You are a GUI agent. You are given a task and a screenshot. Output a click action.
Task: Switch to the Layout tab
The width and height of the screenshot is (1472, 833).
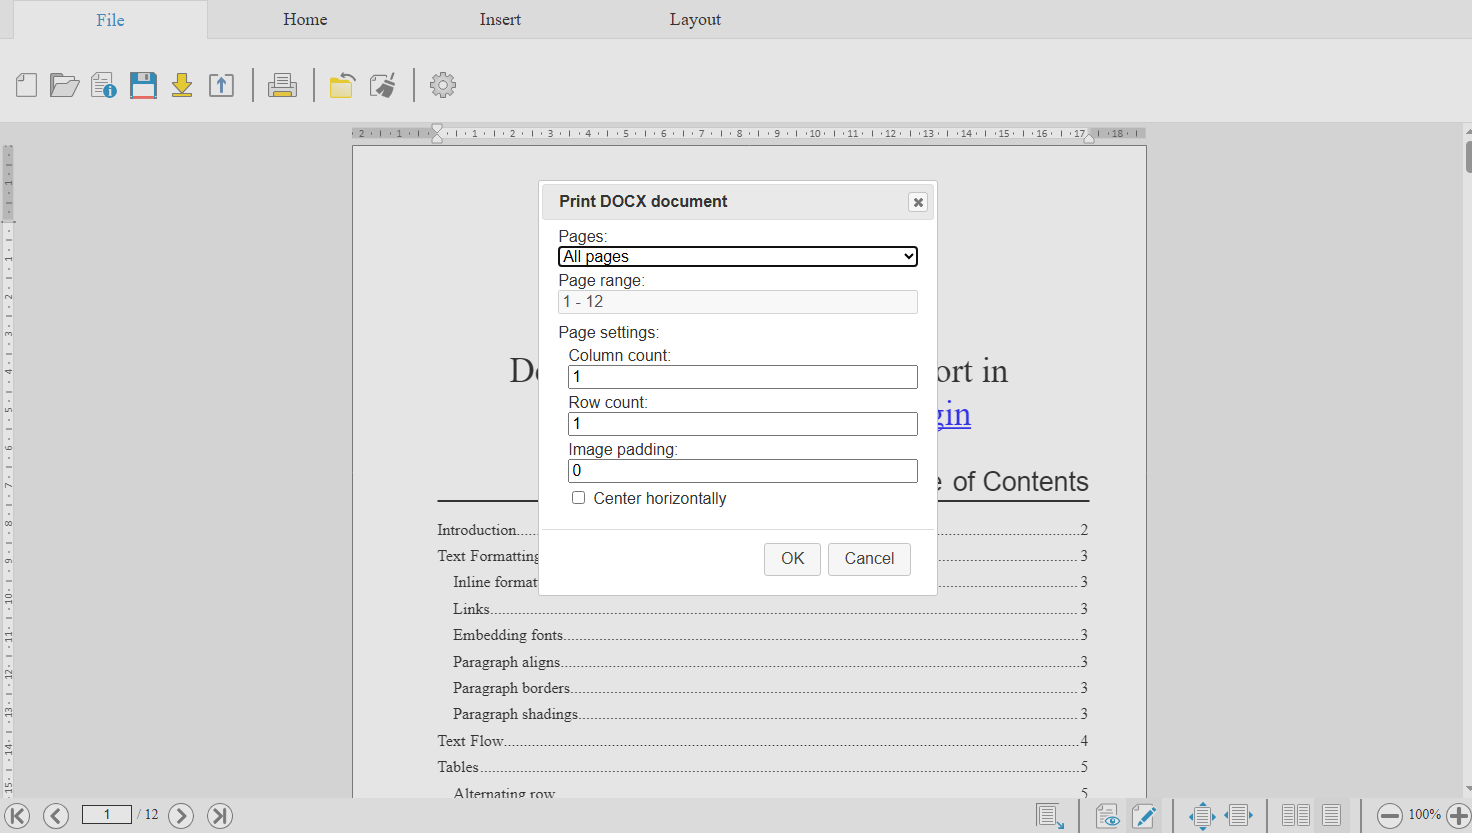(695, 20)
